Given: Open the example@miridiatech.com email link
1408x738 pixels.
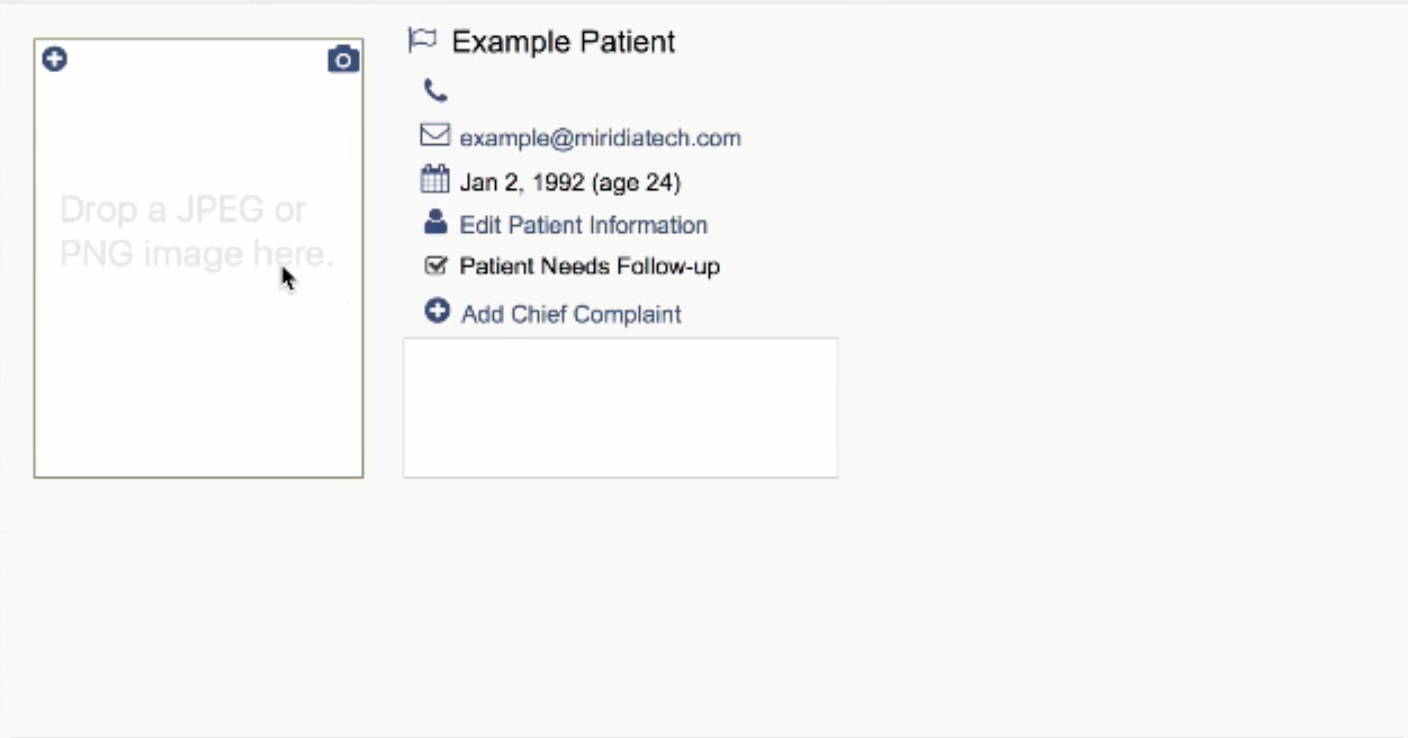Looking at the screenshot, I should point(600,138).
